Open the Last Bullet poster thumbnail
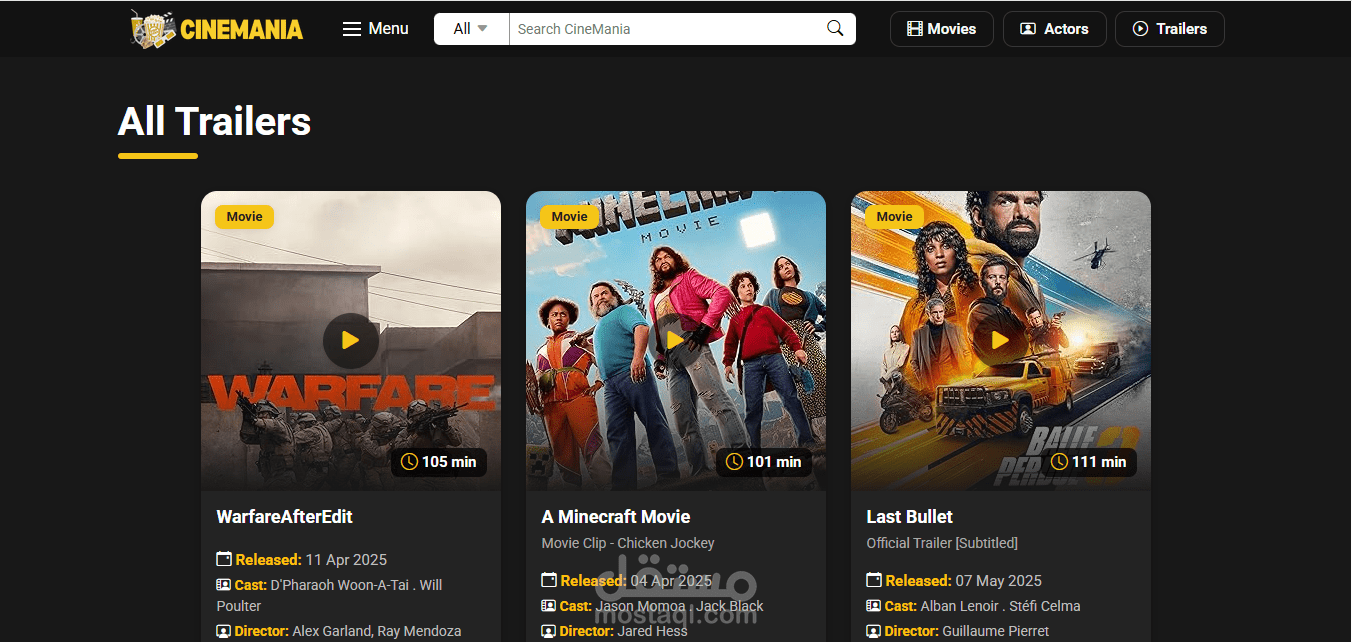 (1001, 341)
